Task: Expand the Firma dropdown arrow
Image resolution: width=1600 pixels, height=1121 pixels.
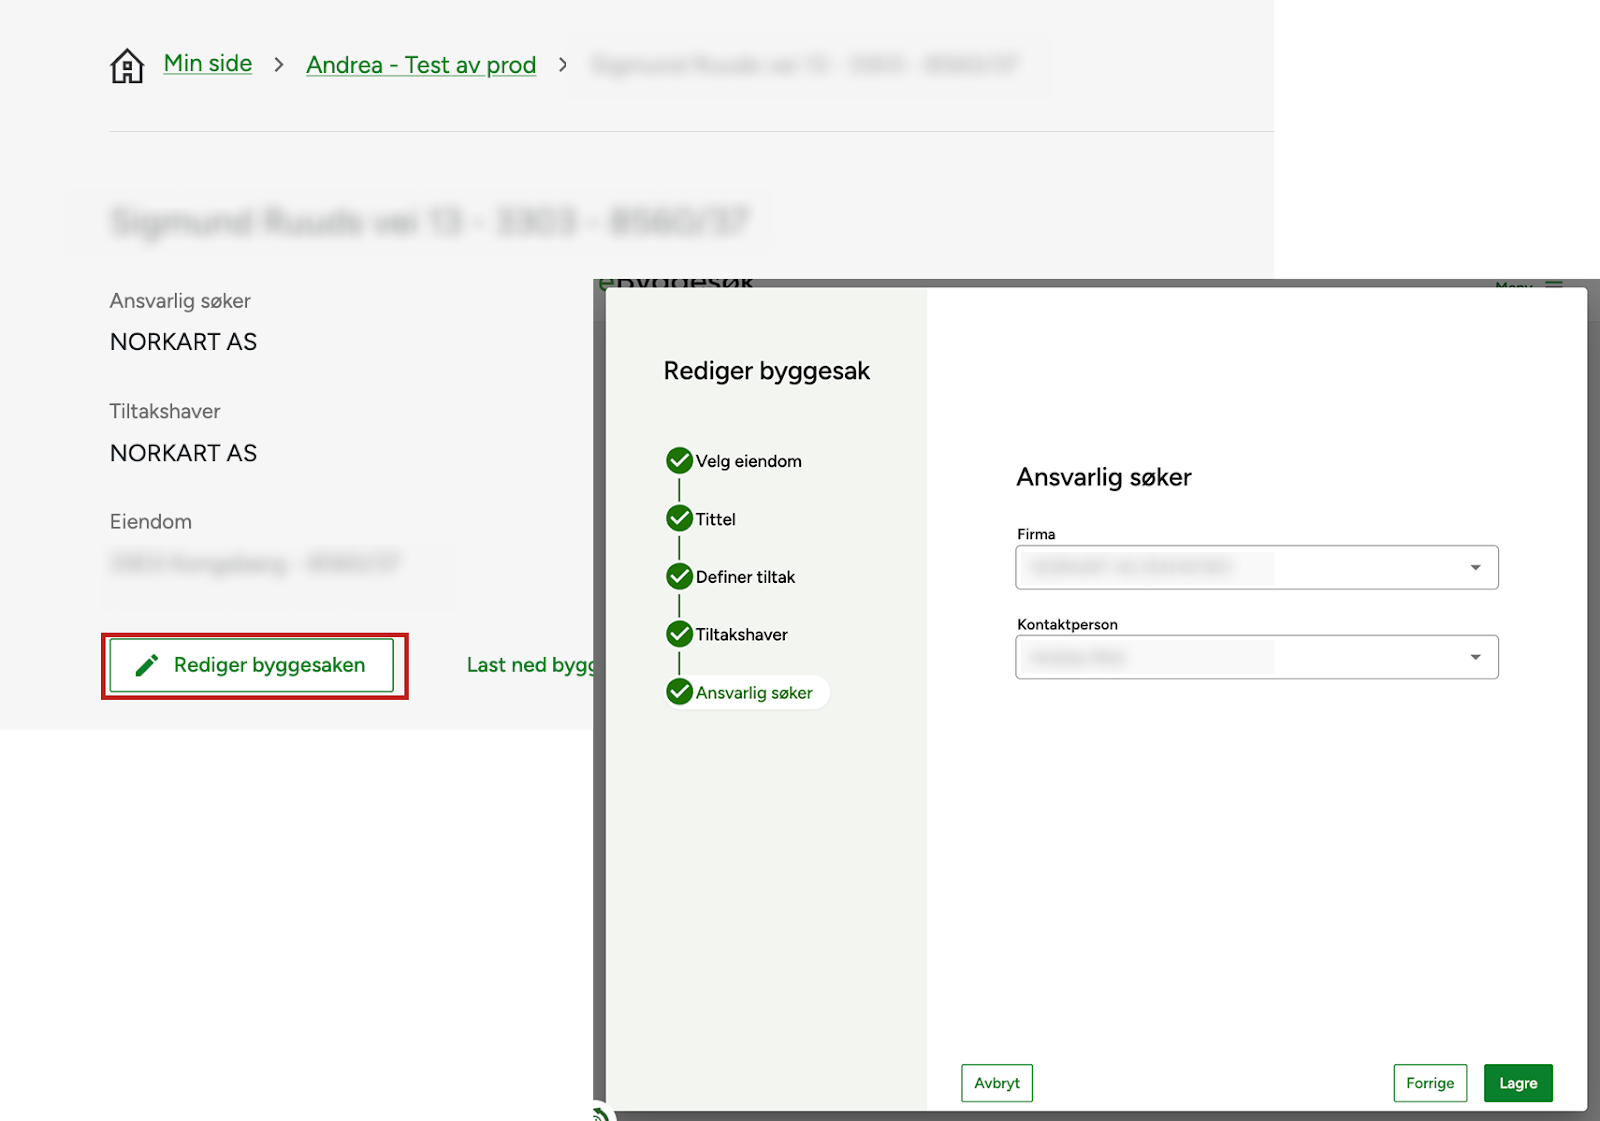Action: 1475,568
